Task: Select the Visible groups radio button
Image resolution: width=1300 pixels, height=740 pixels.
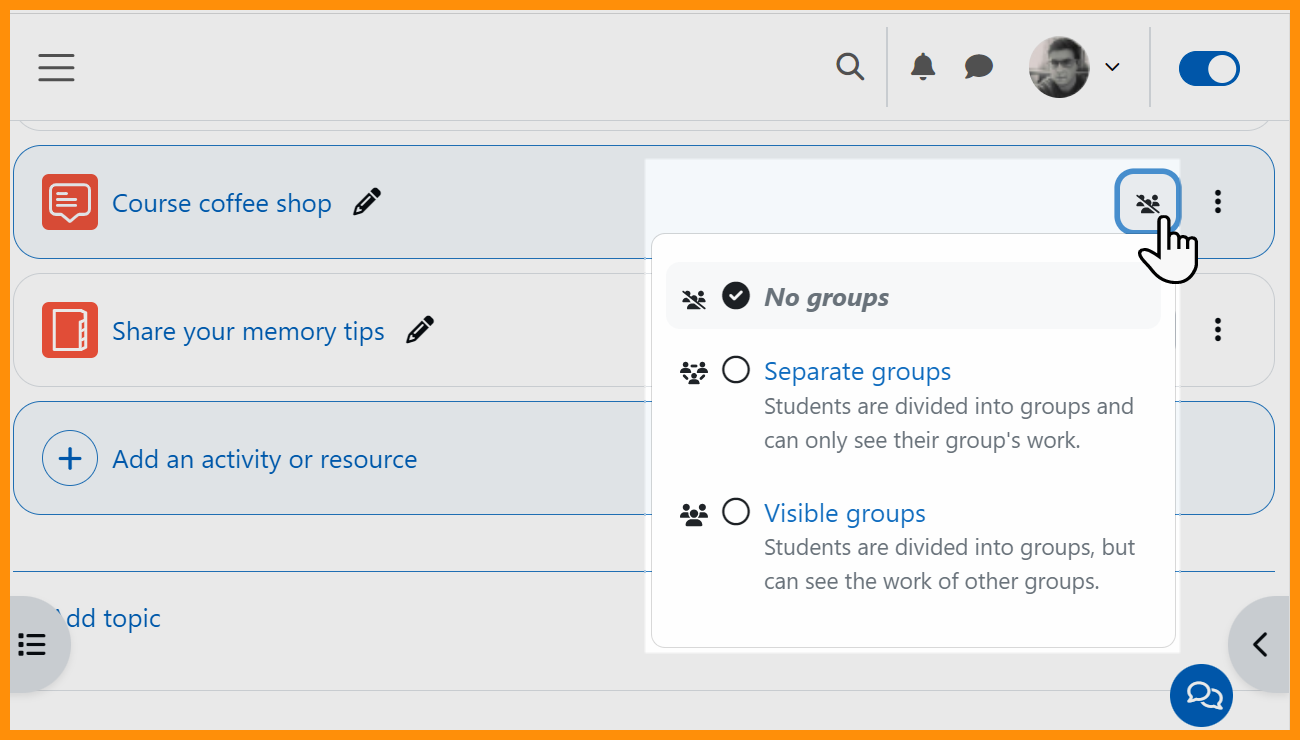Action: click(x=736, y=513)
